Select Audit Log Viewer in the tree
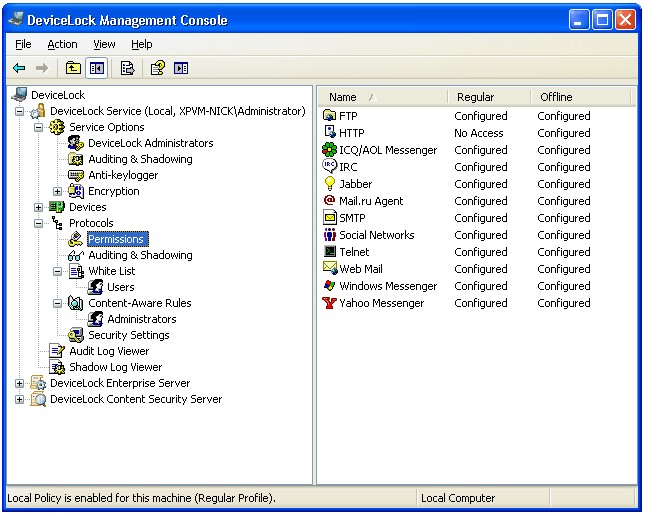Viewport: 645px width, 516px height. point(108,351)
